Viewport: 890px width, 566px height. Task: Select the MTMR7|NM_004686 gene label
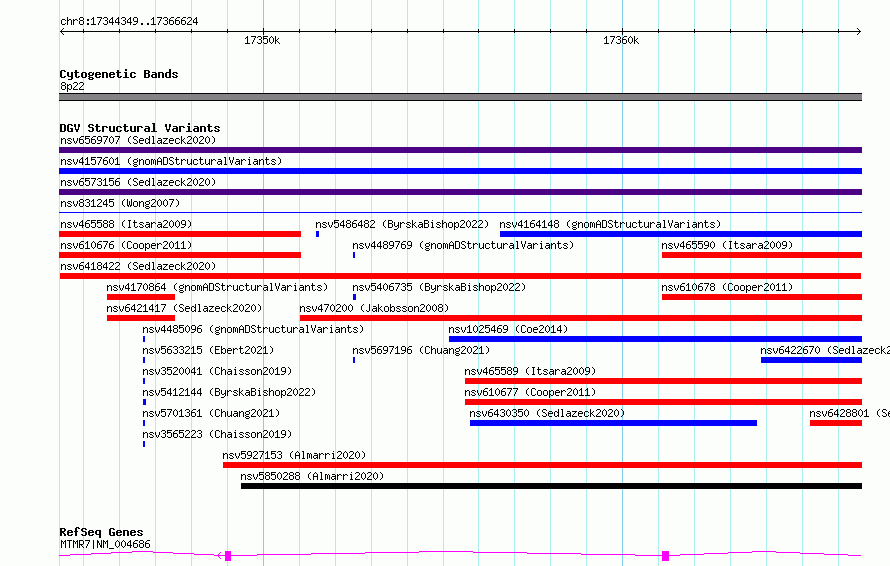(106, 544)
